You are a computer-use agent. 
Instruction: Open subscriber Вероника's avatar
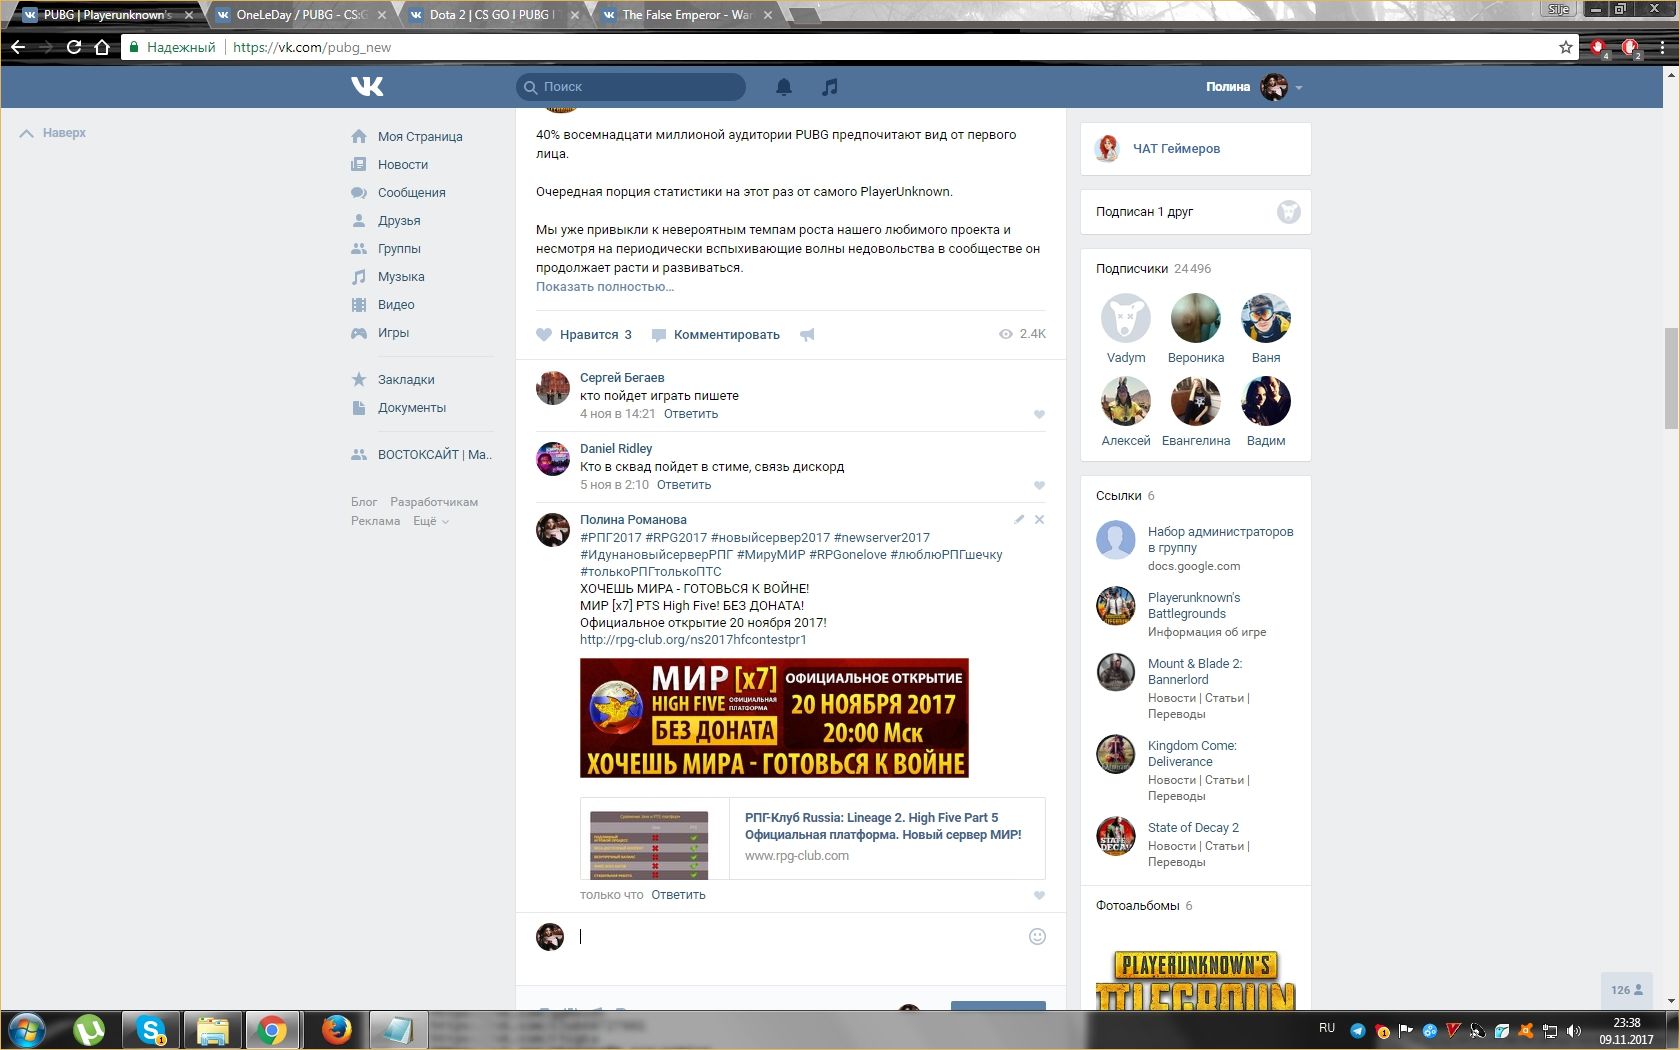[1196, 319]
